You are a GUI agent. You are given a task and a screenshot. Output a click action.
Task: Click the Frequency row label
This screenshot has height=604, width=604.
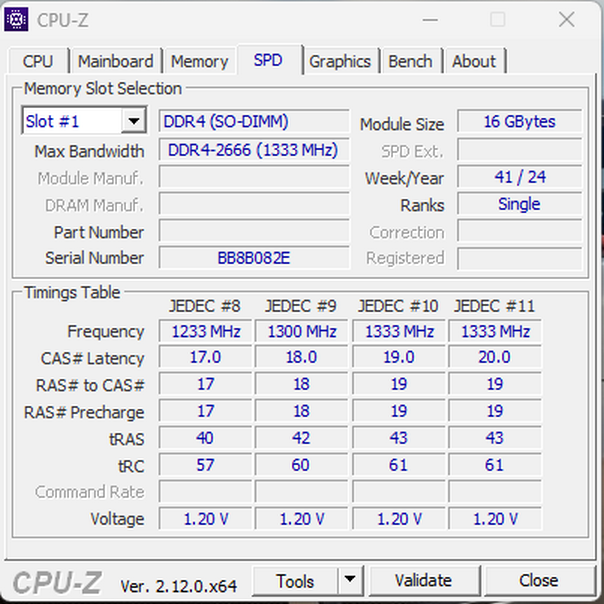click(106, 332)
